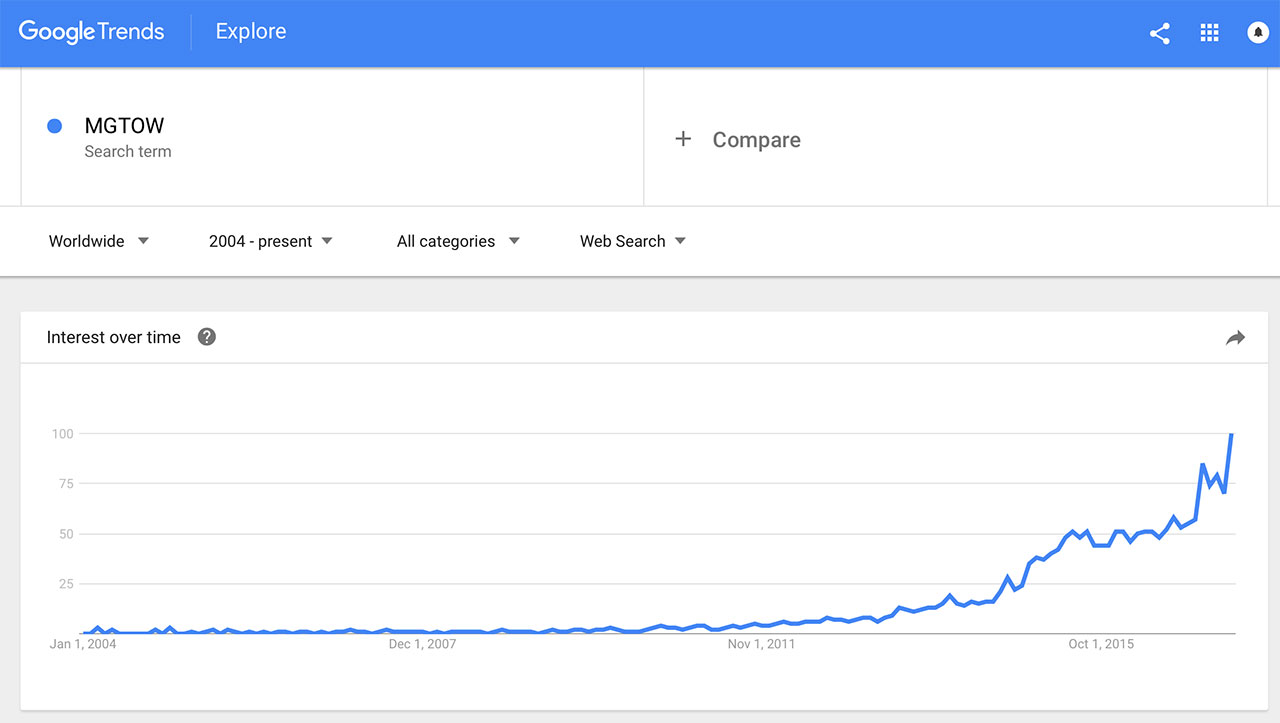Click the Nov 1, 2011 axis label
This screenshot has height=723, width=1280.
[x=761, y=644]
